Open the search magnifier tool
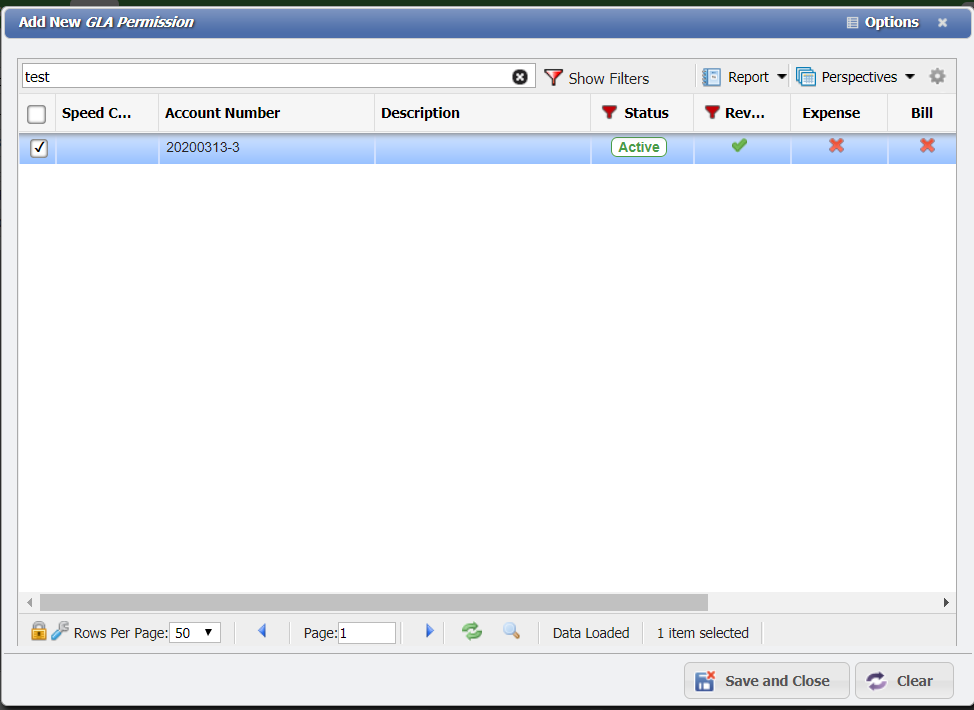974x710 pixels. [x=512, y=632]
